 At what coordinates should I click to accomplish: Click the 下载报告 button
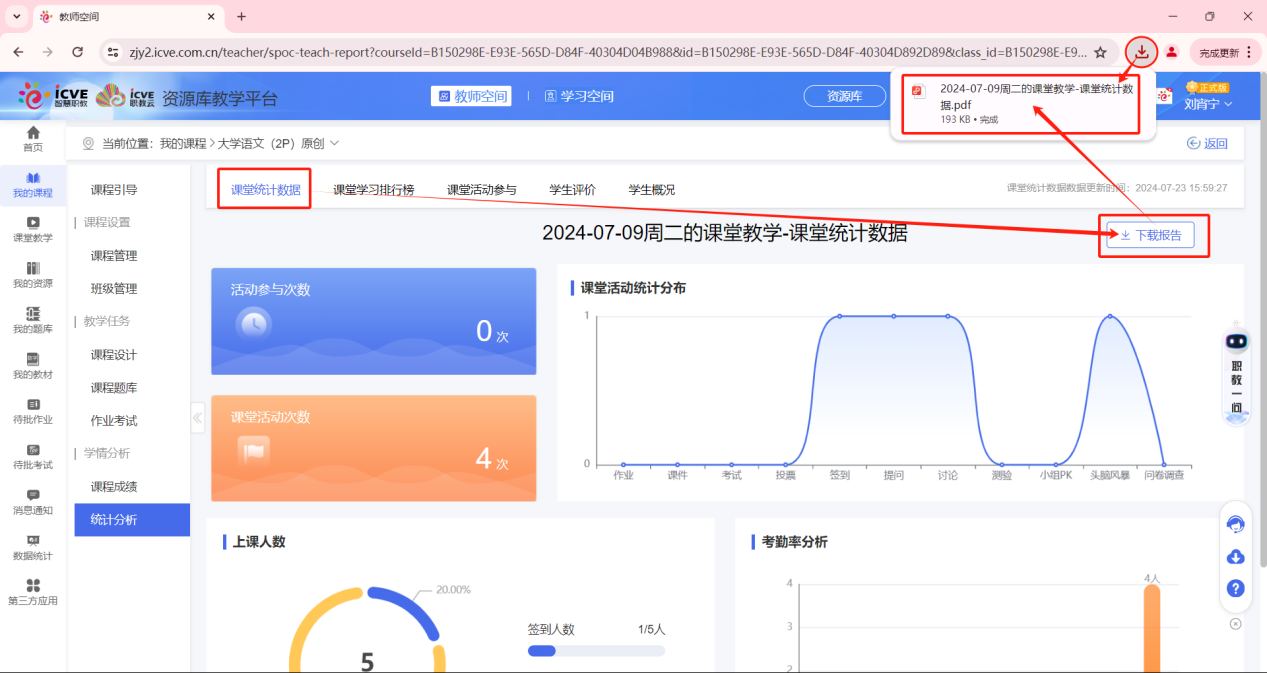point(1152,235)
